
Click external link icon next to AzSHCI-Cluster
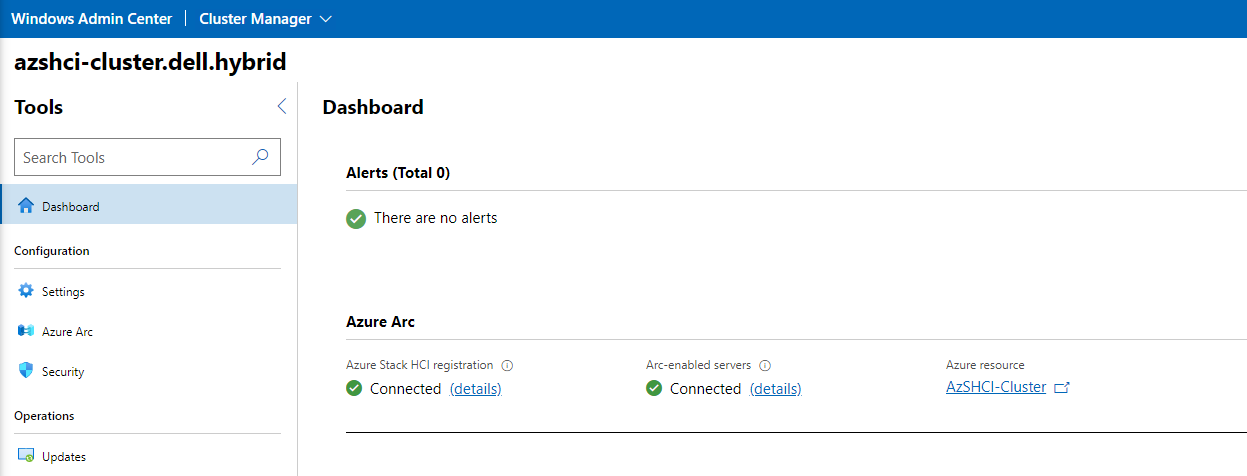1062,388
